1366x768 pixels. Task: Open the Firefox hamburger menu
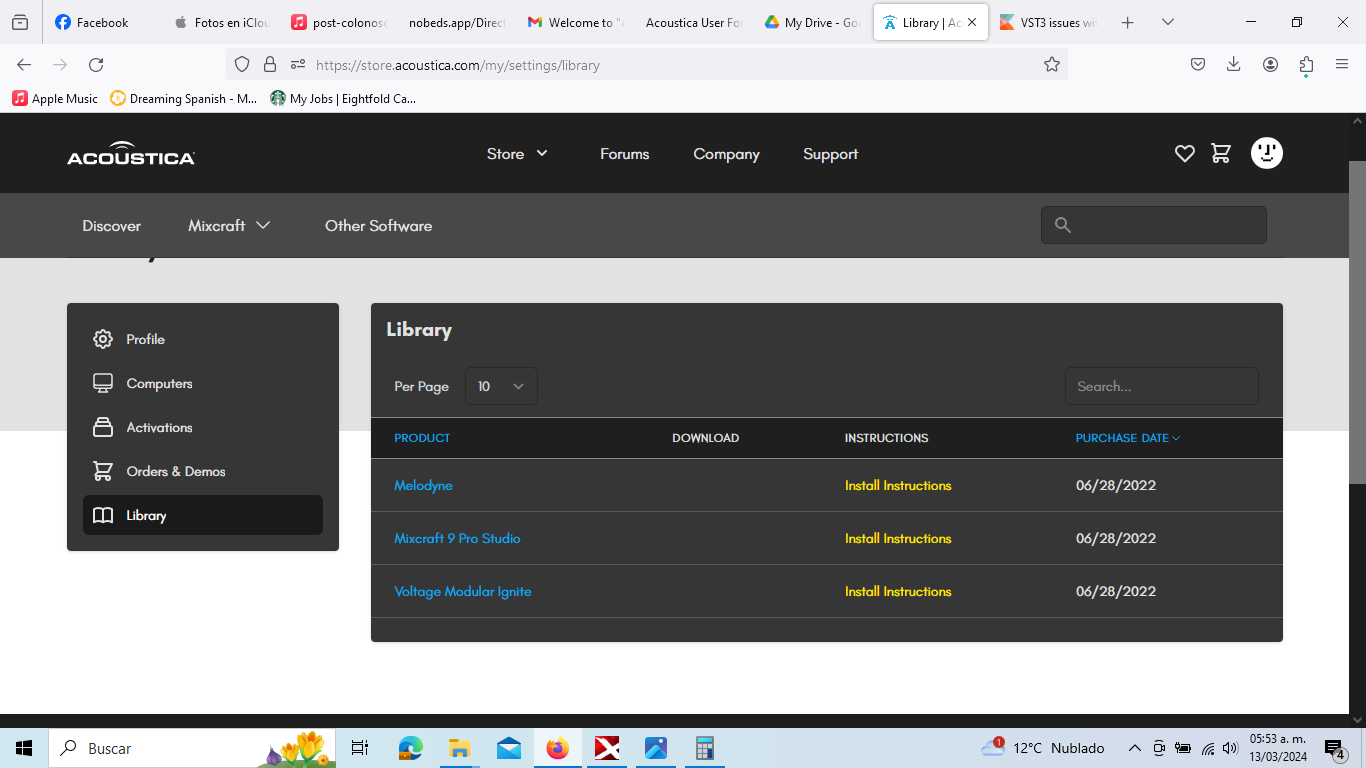(1342, 64)
